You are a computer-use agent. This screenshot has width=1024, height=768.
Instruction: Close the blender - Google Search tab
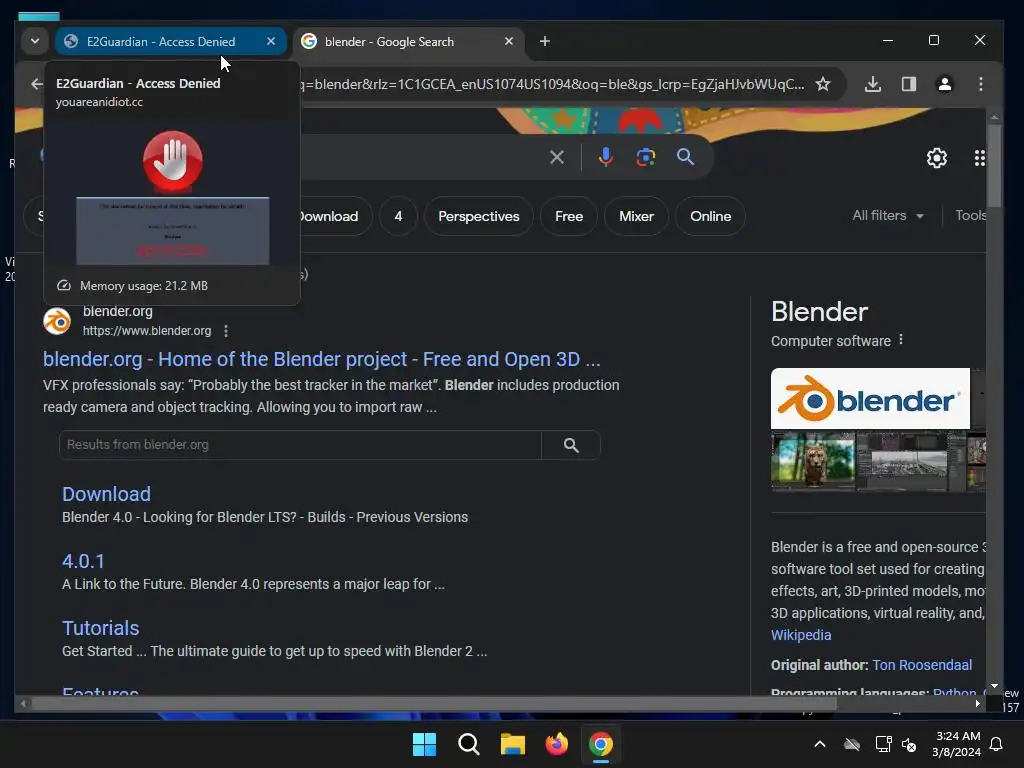point(509,41)
